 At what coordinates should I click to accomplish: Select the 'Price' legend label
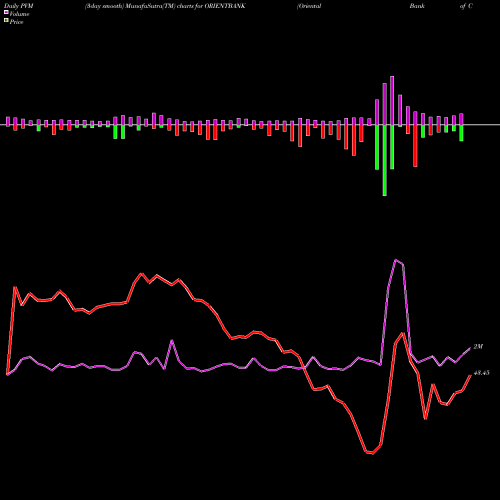point(16,22)
